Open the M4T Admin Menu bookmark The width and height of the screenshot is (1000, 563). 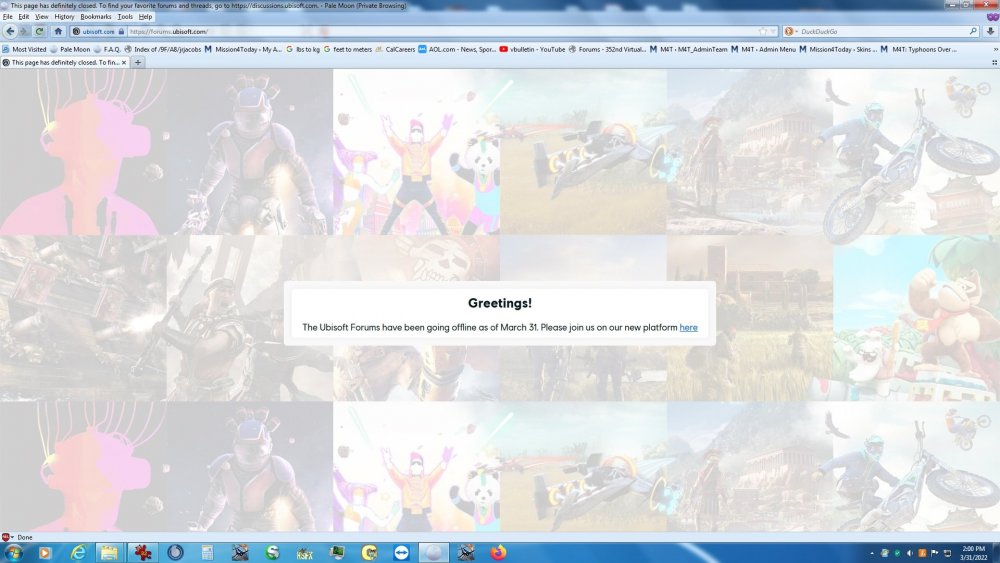(763, 49)
